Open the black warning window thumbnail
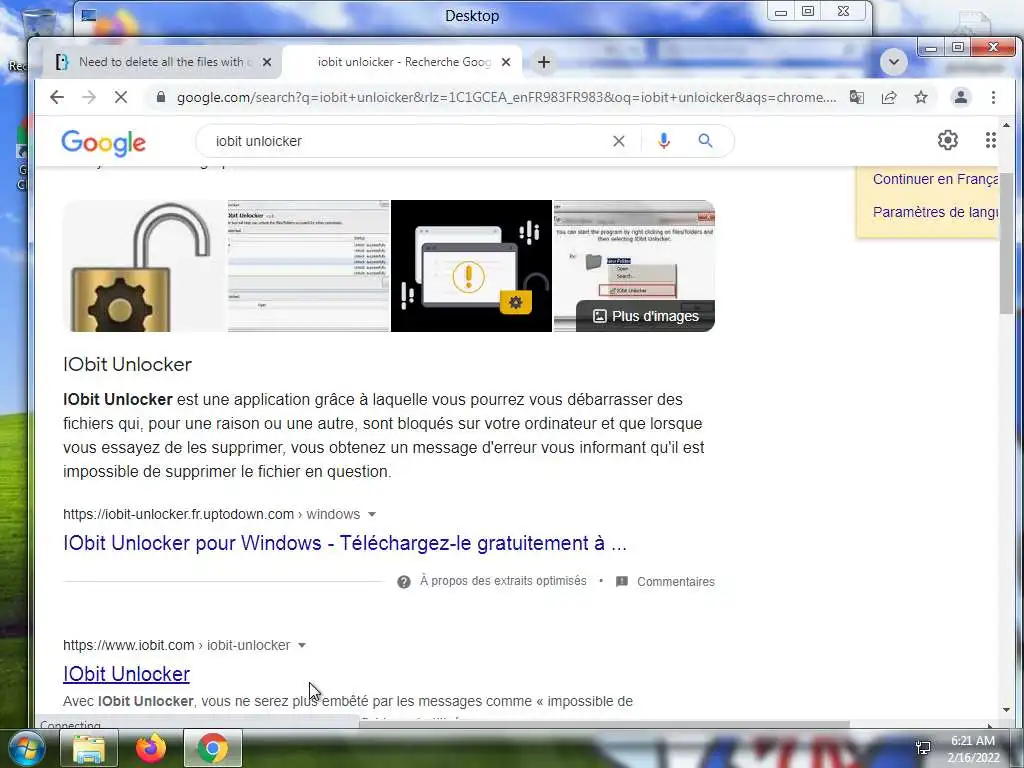The height and width of the screenshot is (768, 1024). 471,266
